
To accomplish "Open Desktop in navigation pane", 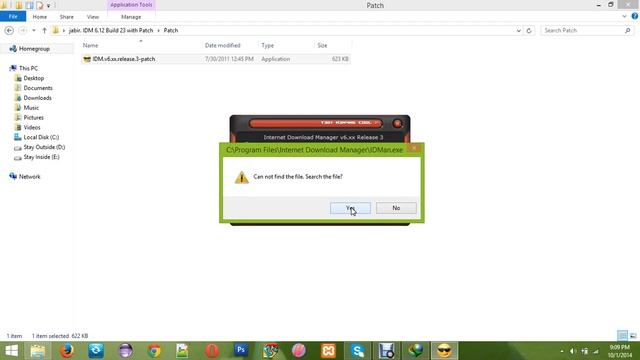I will (33, 78).
